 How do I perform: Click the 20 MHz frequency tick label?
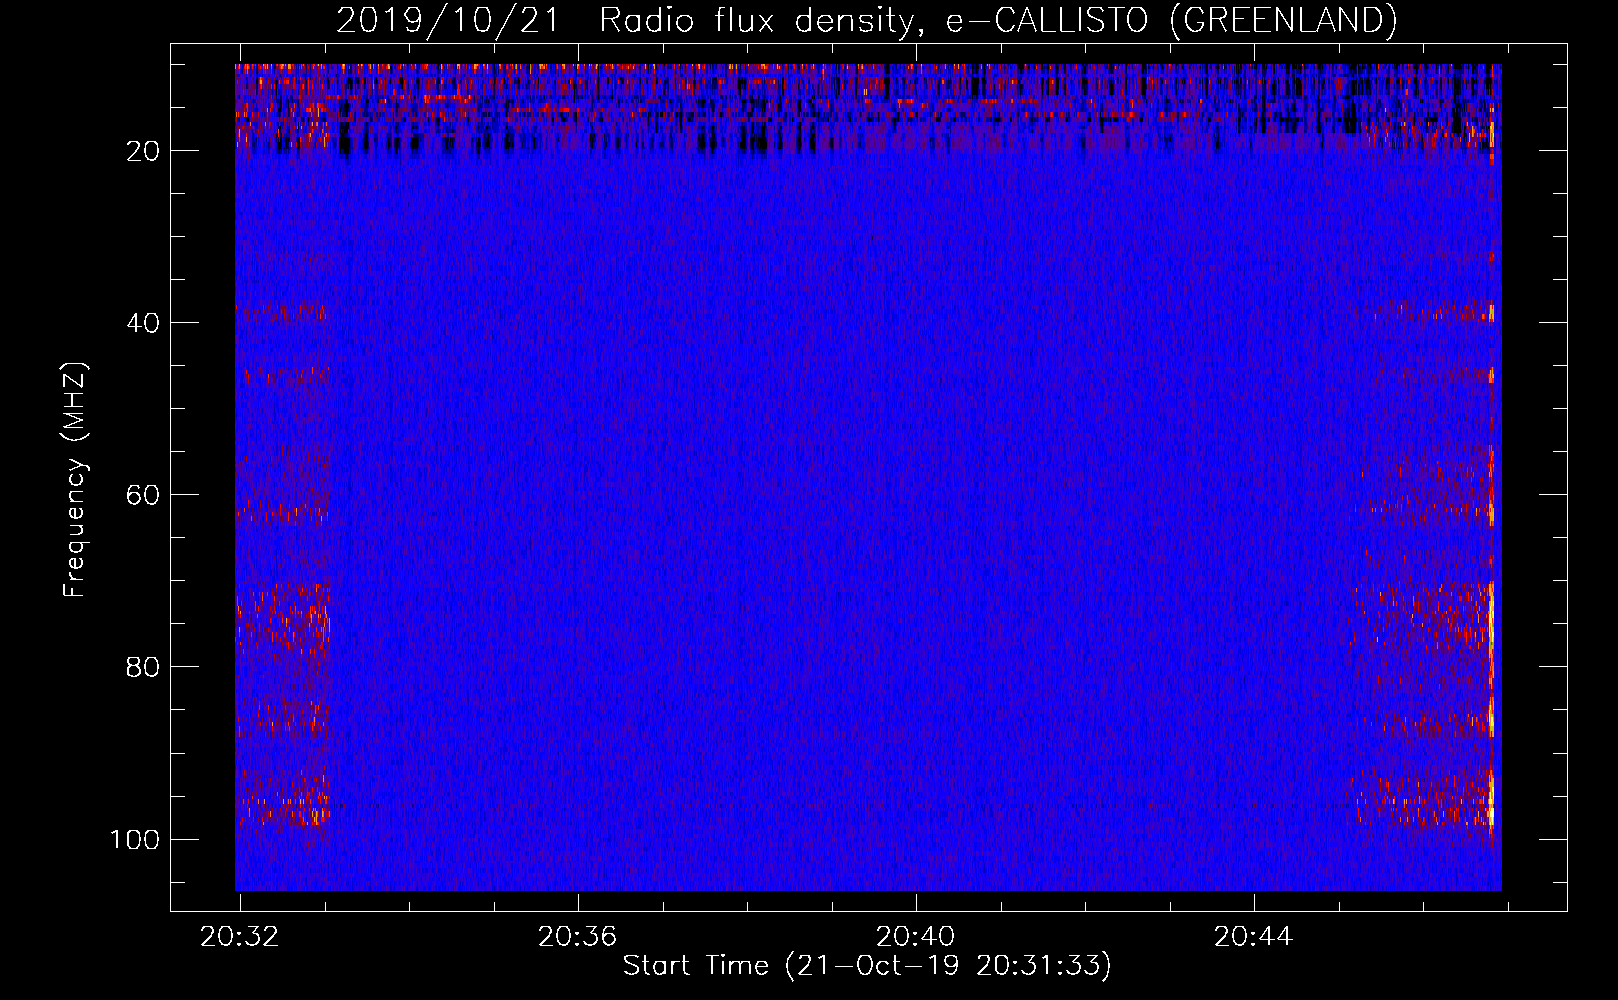click(141, 151)
